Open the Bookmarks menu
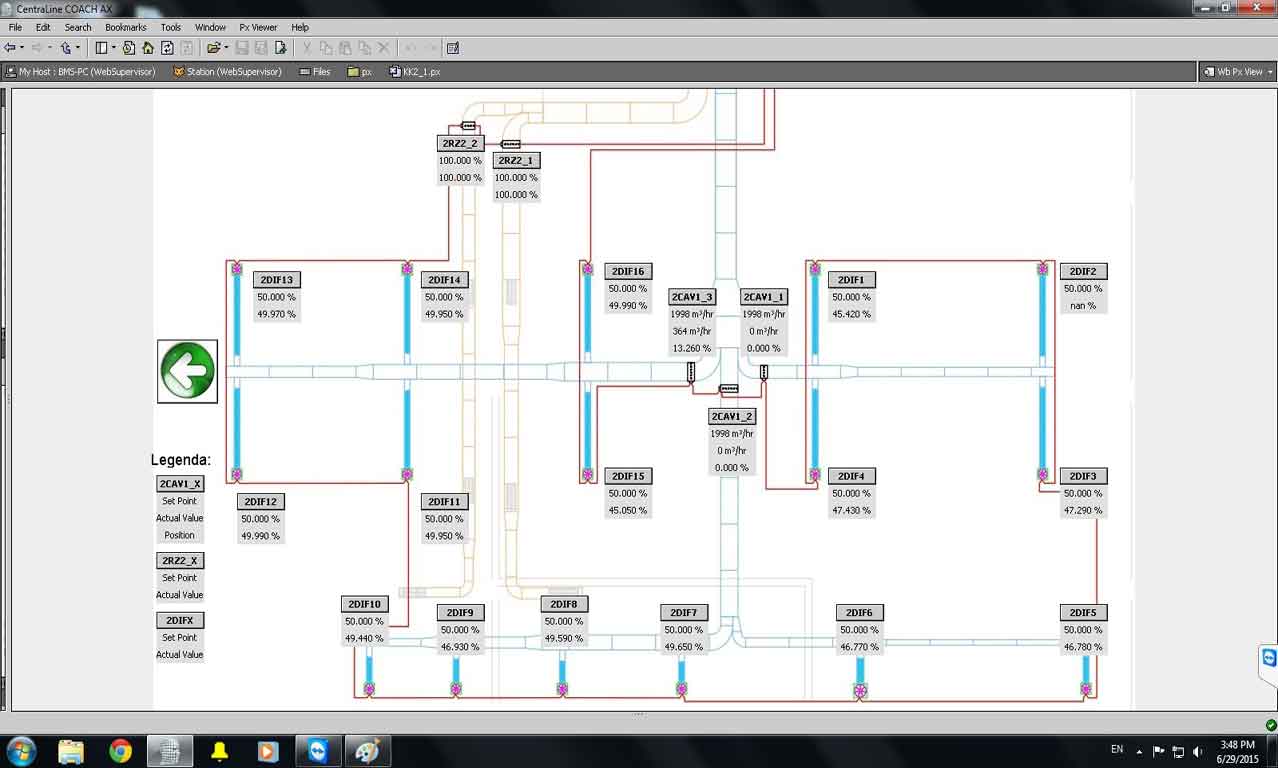Screen dimensions: 1278x768 tap(125, 27)
